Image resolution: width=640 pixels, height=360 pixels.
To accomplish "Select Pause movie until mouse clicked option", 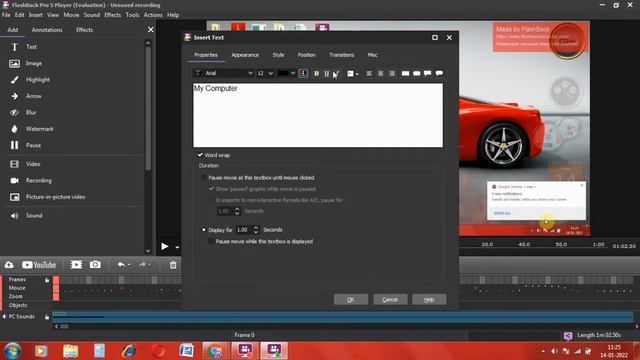I will (204, 178).
